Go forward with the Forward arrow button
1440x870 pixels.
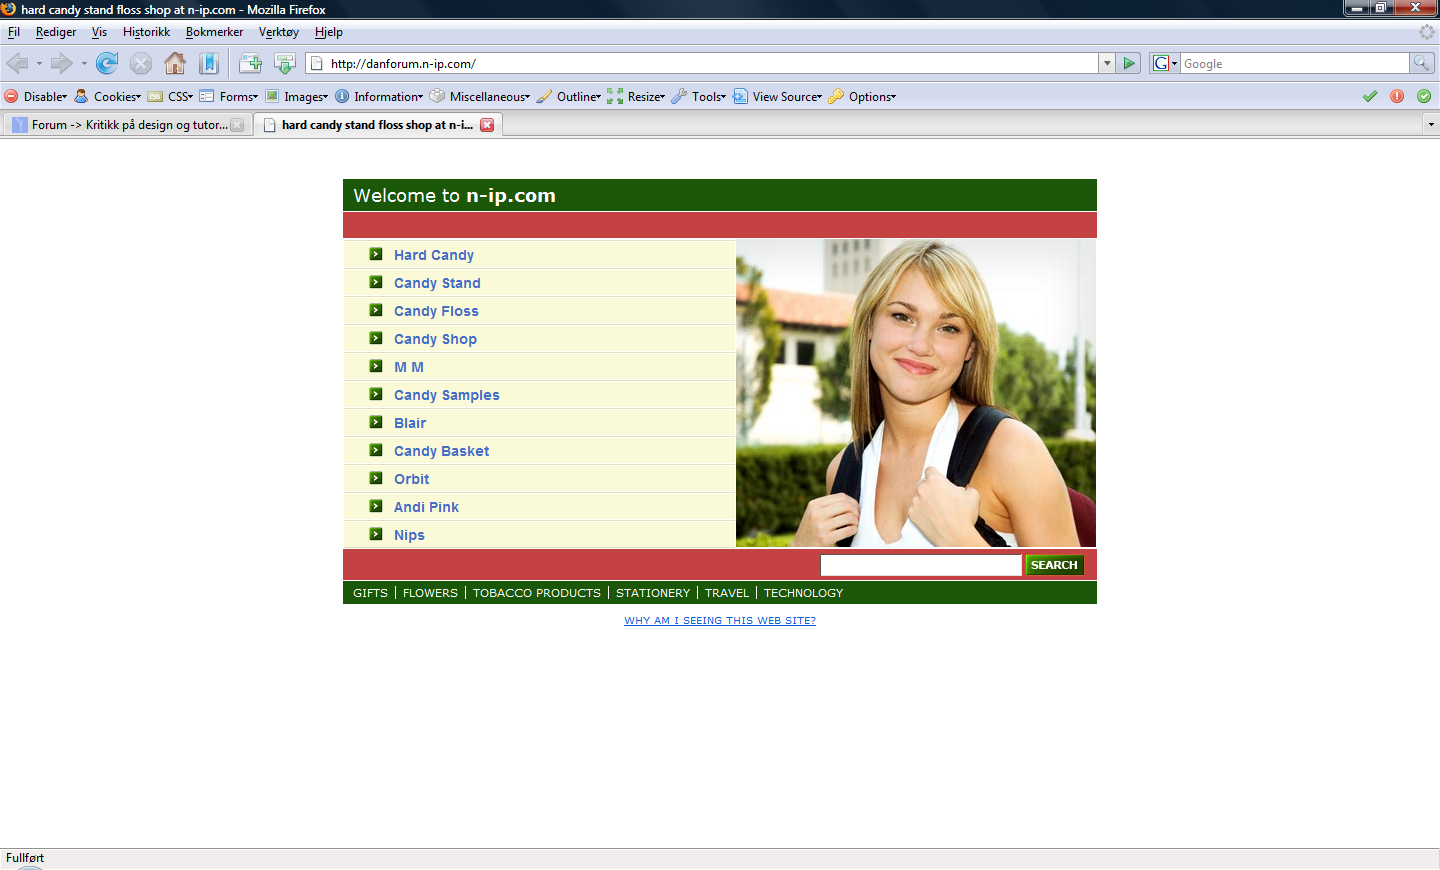61,64
